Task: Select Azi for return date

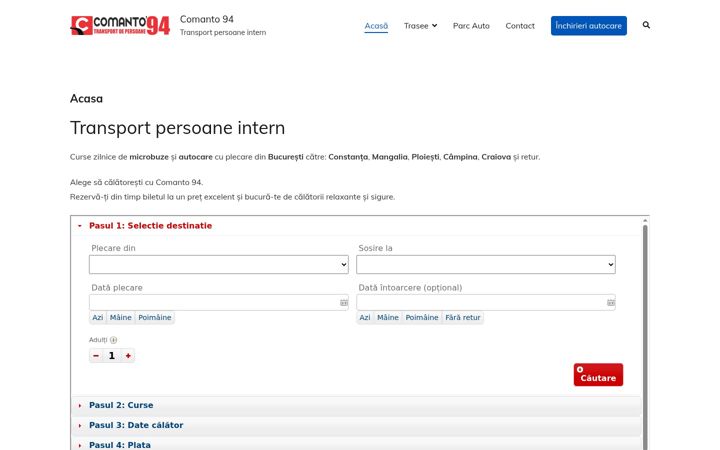Action: point(365,317)
